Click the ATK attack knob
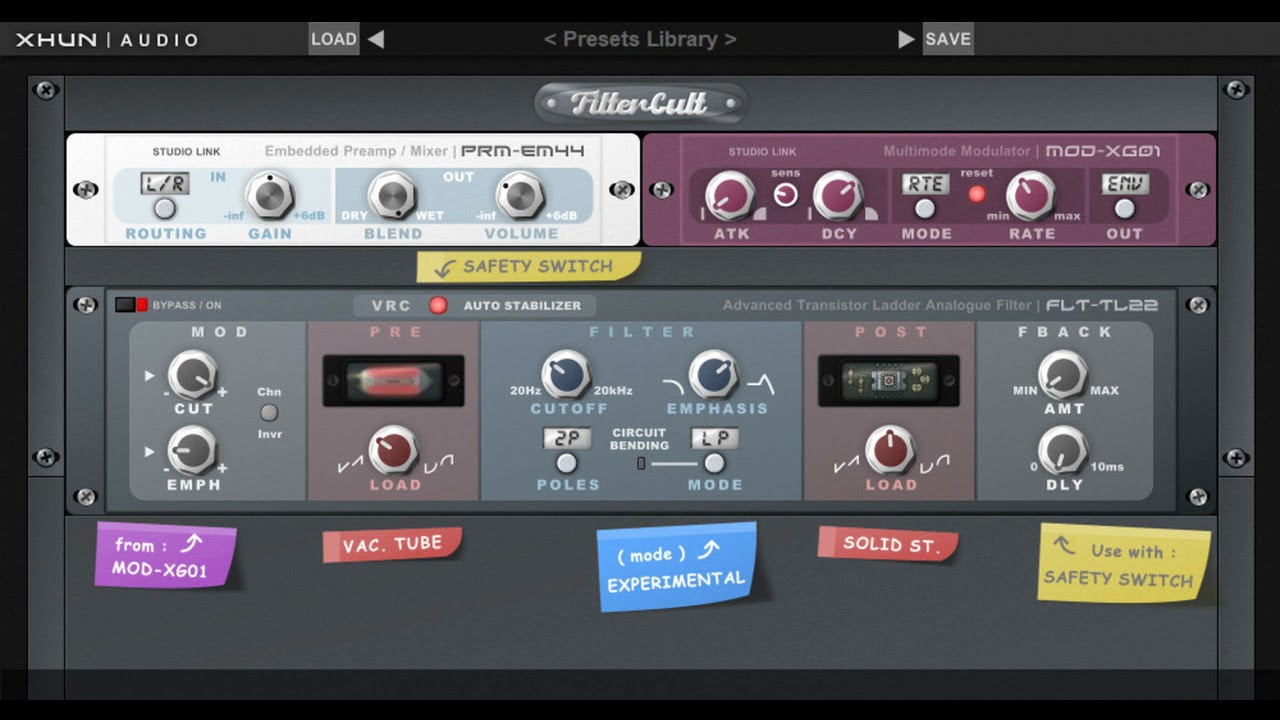The height and width of the screenshot is (720, 1280). tap(730, 195)
